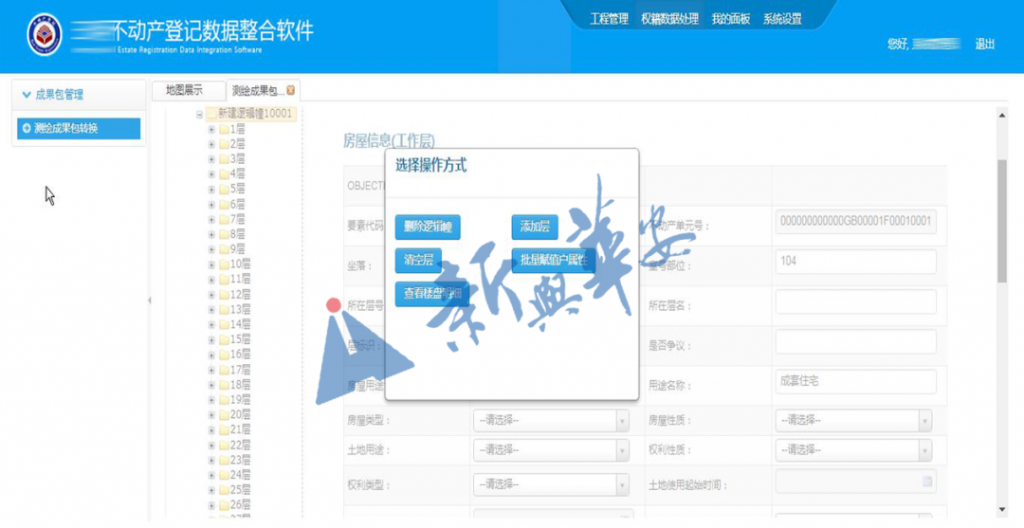Click the software logo emblem
Image resolution: width=1024 pixels, height=528 pixels.
pos(44,35)
